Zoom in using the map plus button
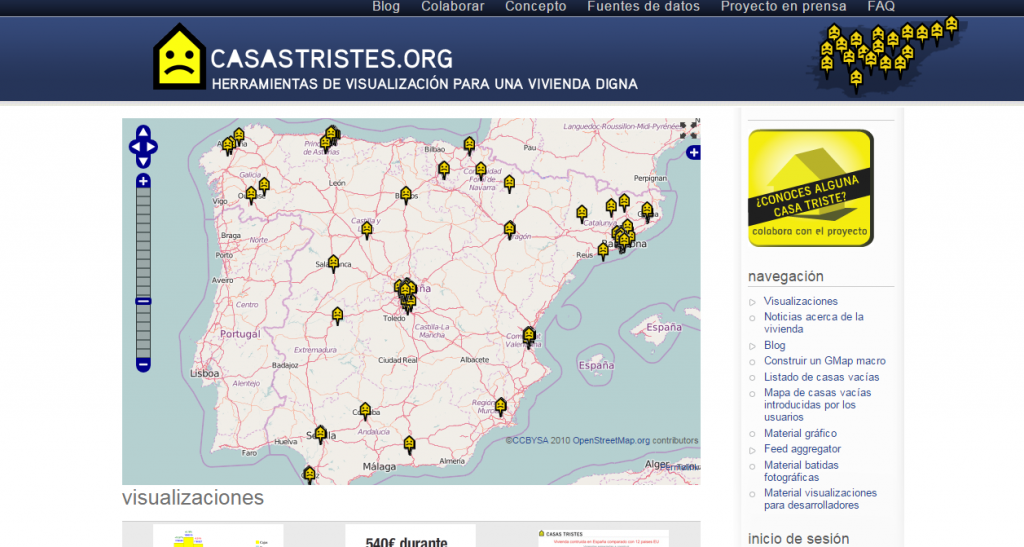Viewport: 1024px width, 547px height. pyautogui.click(x=143, y=181)
